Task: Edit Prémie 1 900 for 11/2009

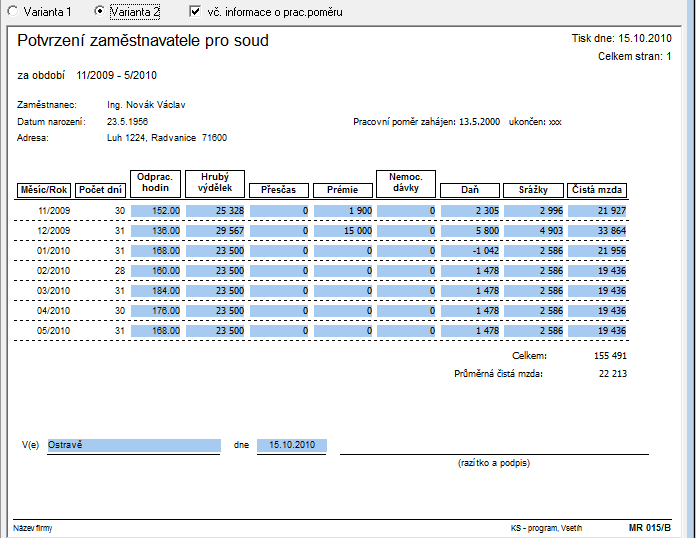Action: (343, 211)
